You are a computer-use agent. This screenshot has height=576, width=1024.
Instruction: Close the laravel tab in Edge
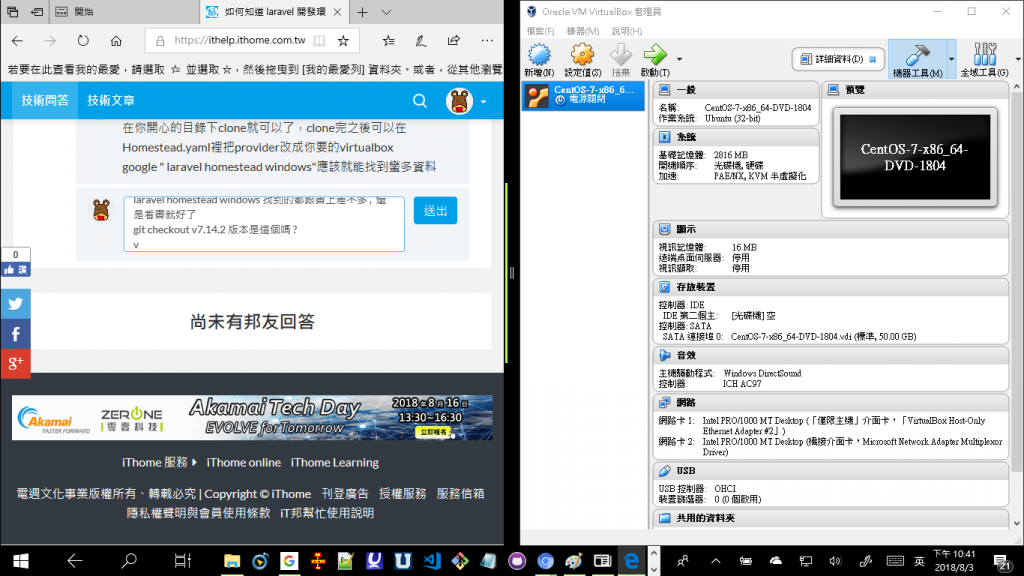[x=337, y=12]
